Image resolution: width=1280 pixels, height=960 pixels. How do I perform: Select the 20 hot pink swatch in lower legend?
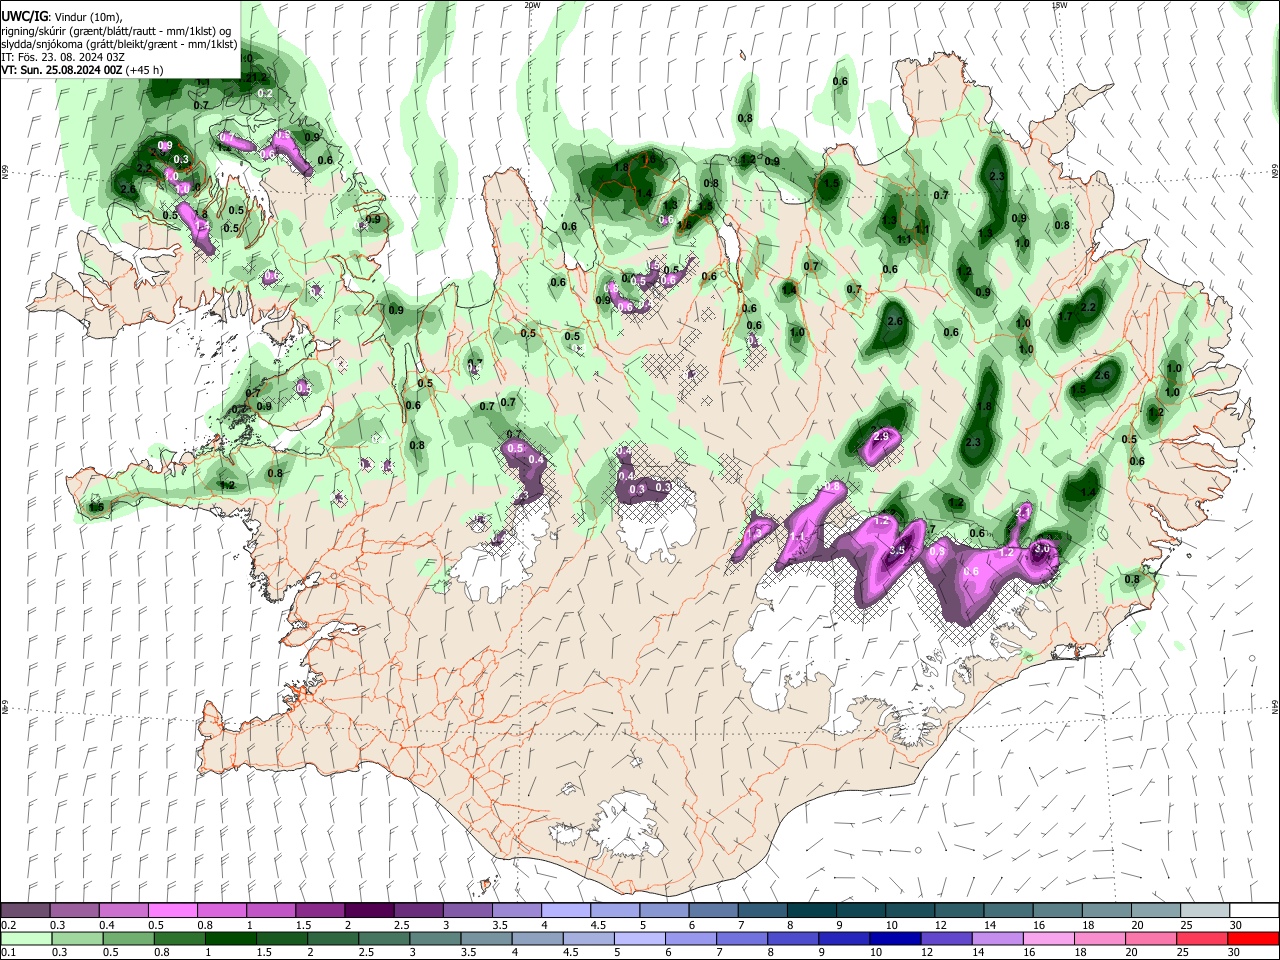point(1150,938)
